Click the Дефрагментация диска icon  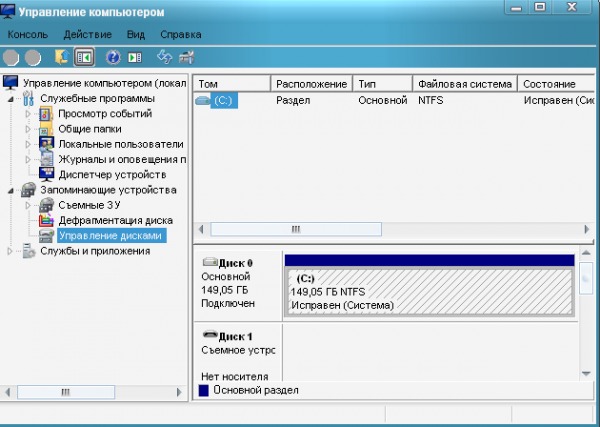click(x=46, y=220)
